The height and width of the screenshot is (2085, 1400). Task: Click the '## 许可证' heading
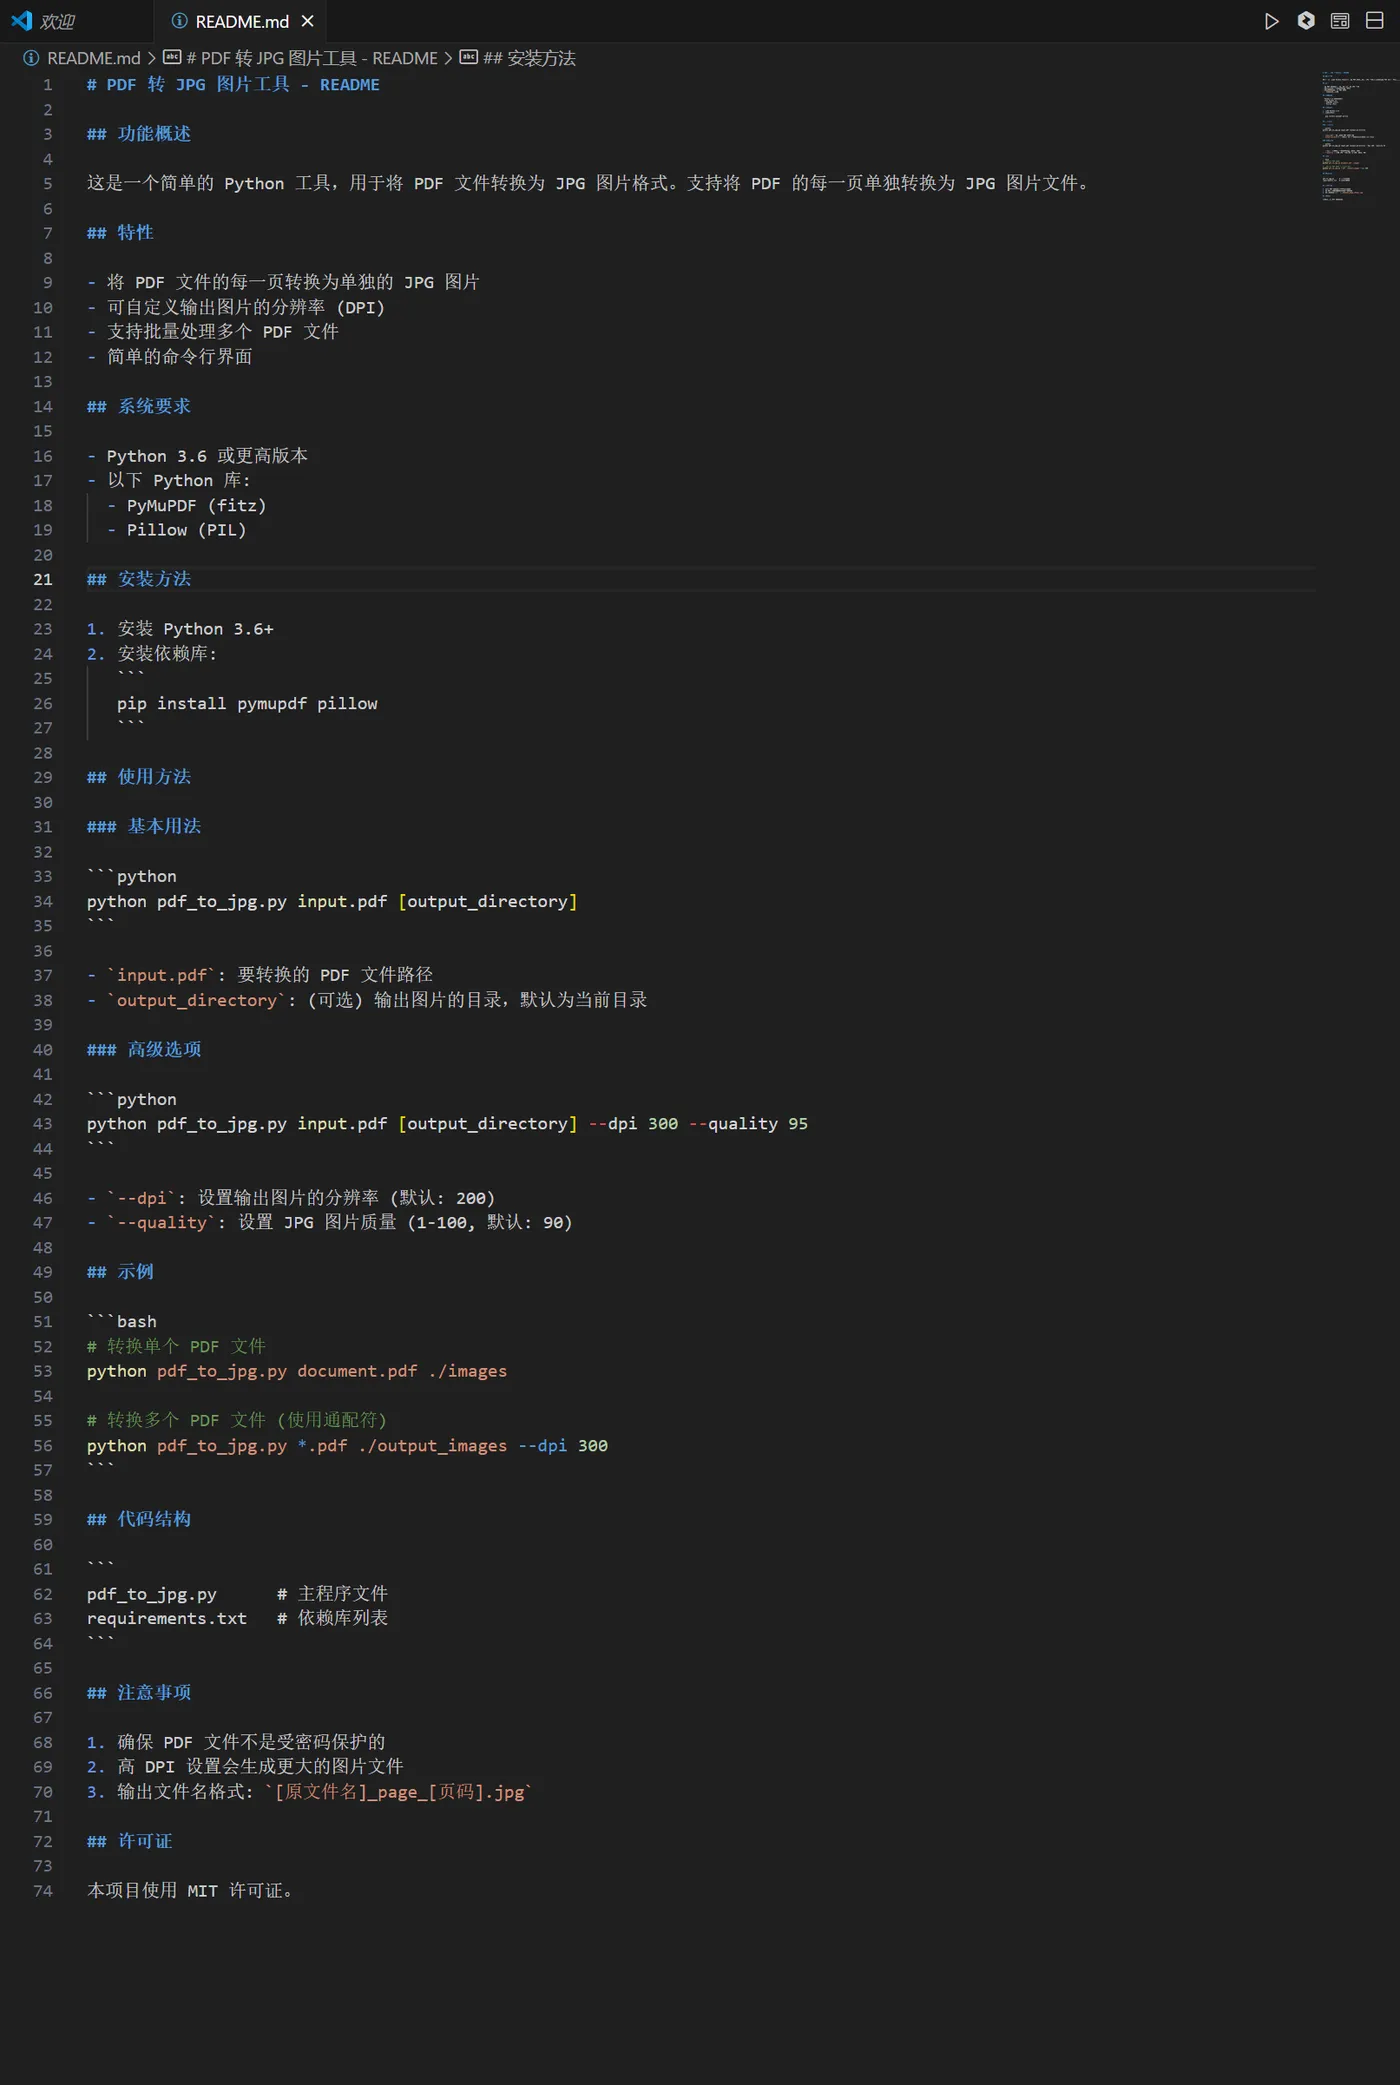pos(130,1841)
